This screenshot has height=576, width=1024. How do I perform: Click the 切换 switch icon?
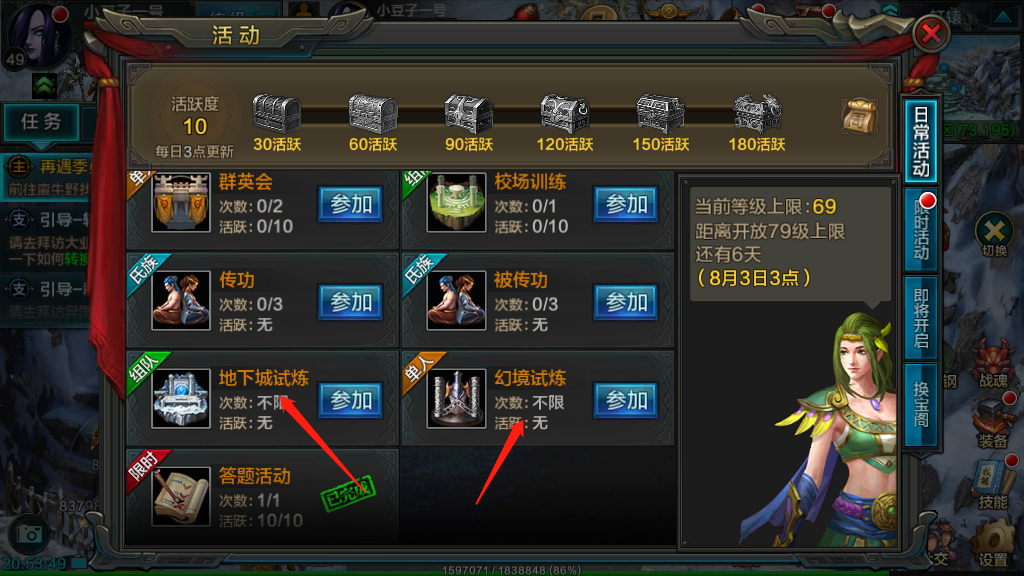(x=995, y=234)
